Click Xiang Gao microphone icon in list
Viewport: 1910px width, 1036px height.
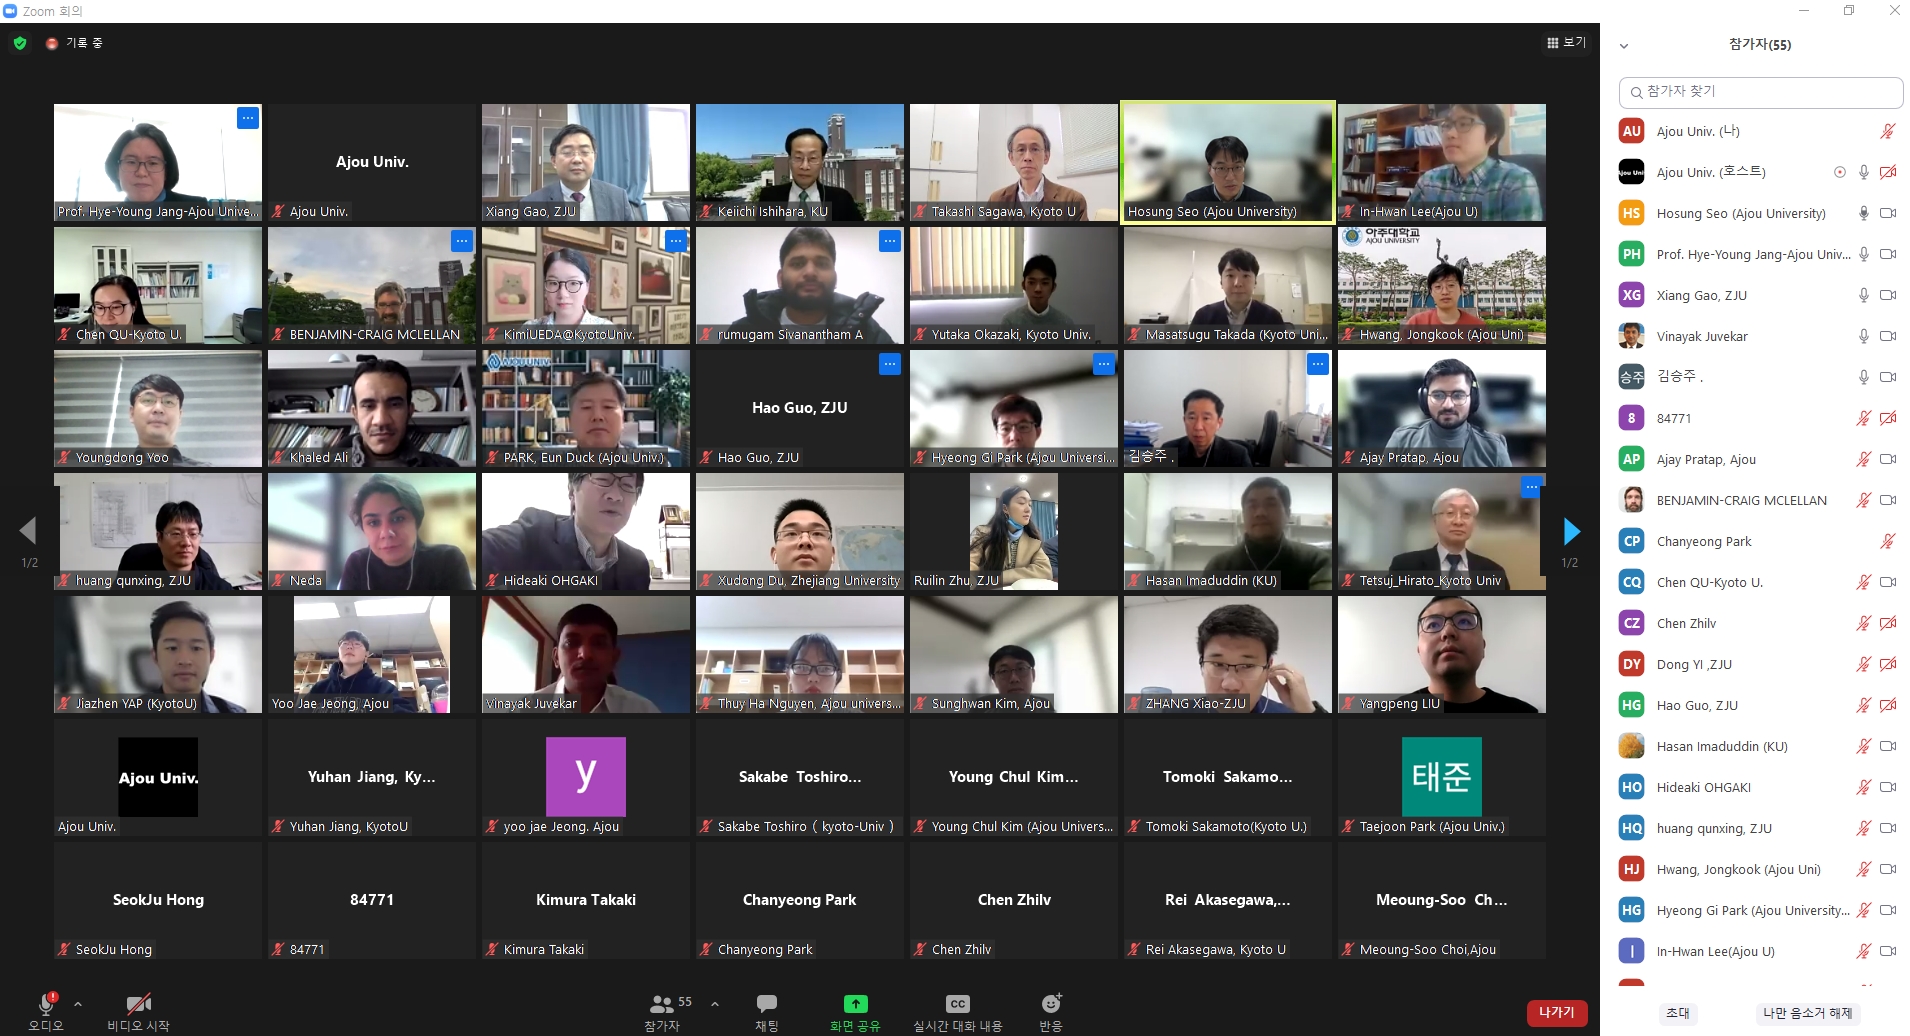[1864, 295]
